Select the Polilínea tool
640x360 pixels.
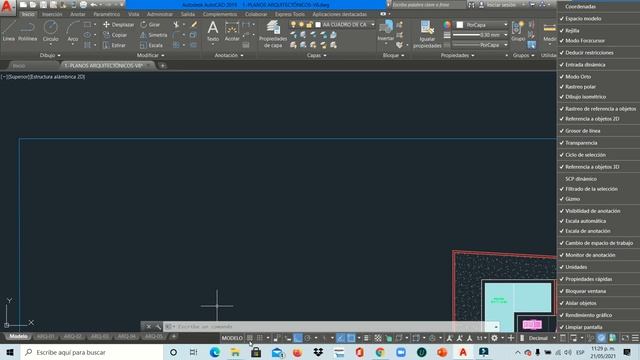[27, 32]
